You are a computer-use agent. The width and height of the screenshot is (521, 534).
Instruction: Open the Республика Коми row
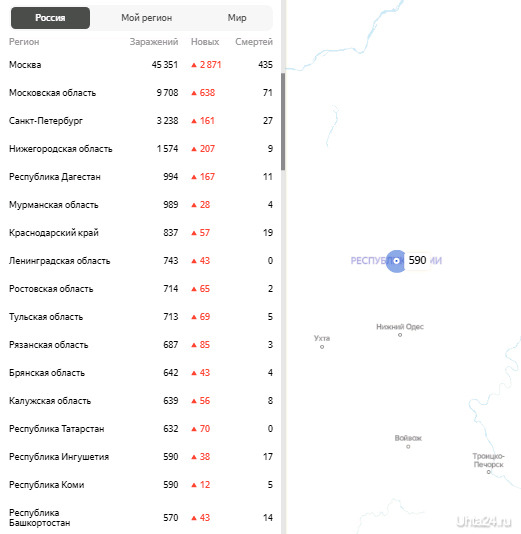141,485
